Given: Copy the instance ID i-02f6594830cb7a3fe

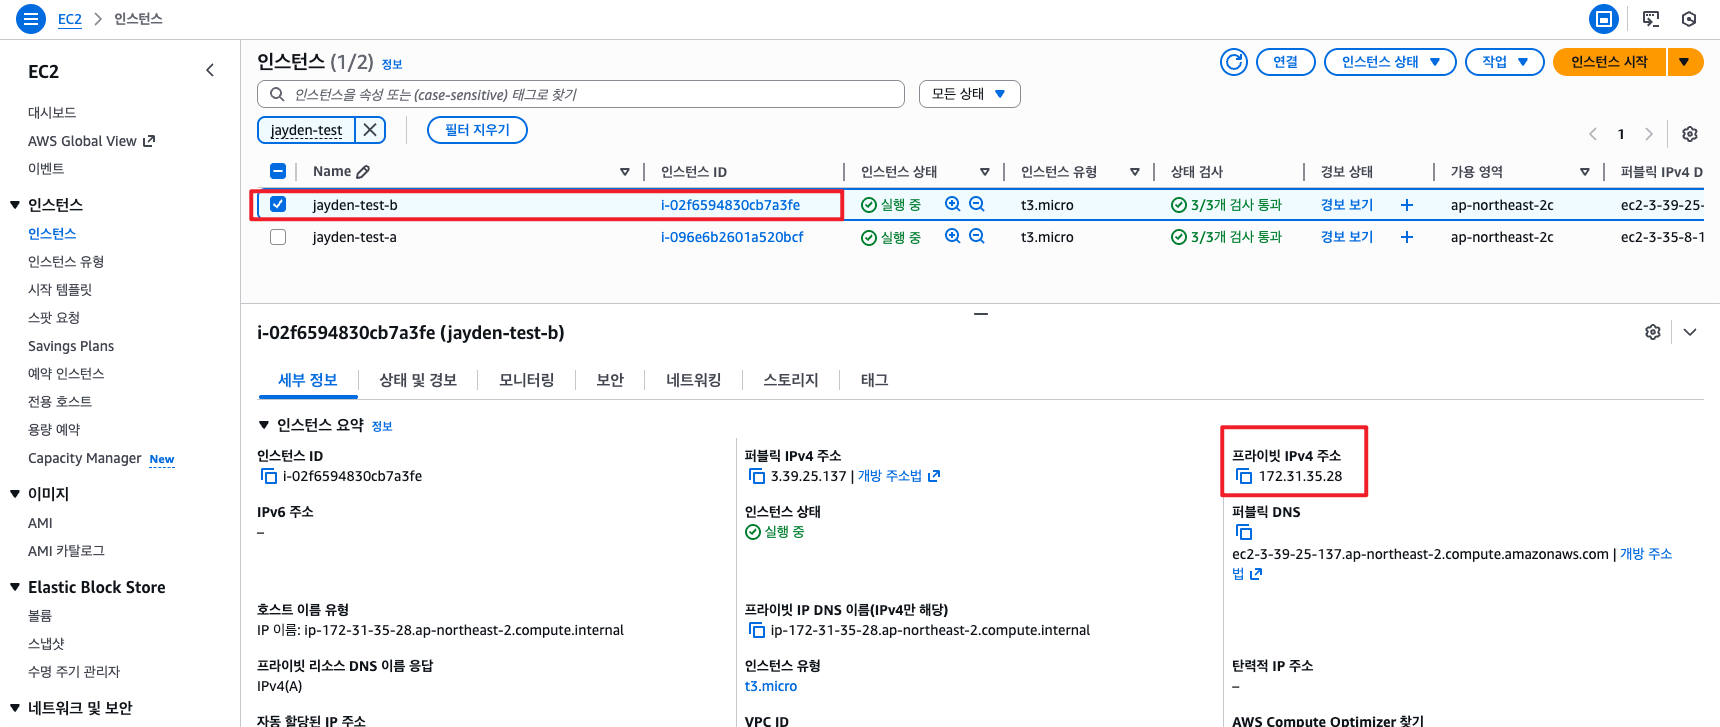Looking at the screenshot, I should point(268,477).
